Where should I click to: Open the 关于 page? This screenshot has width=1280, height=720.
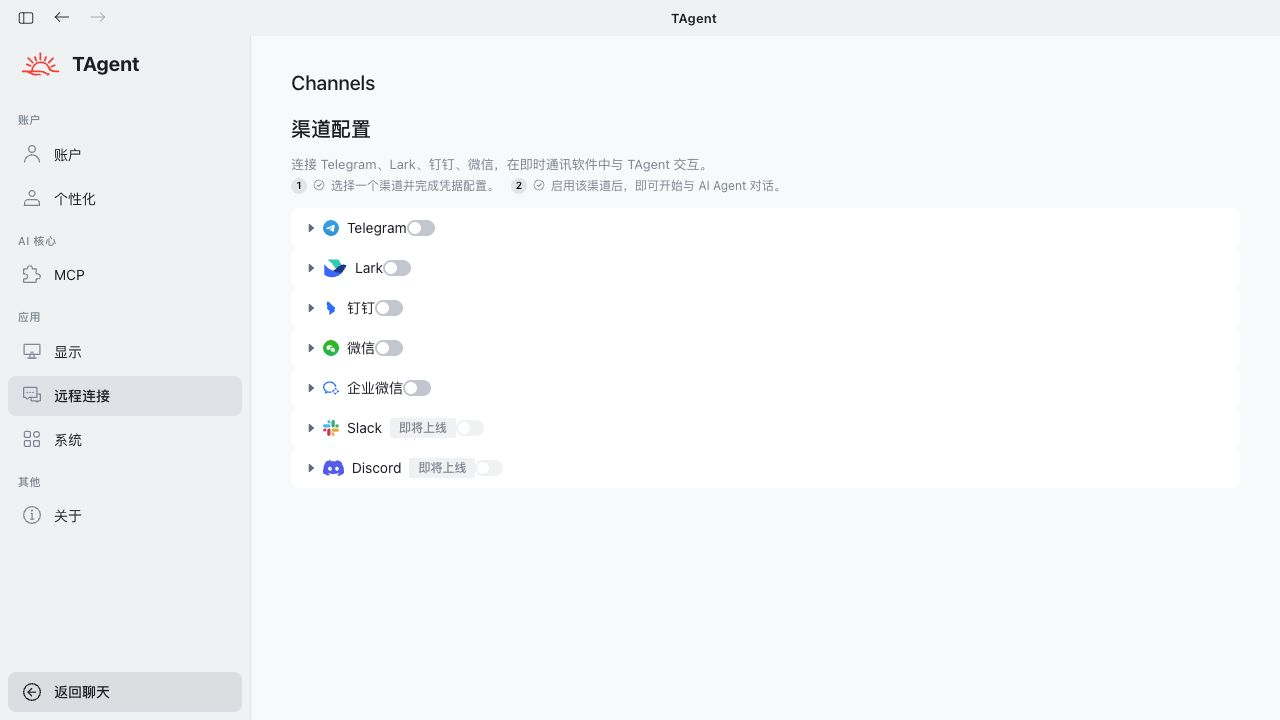pos(125,515)
